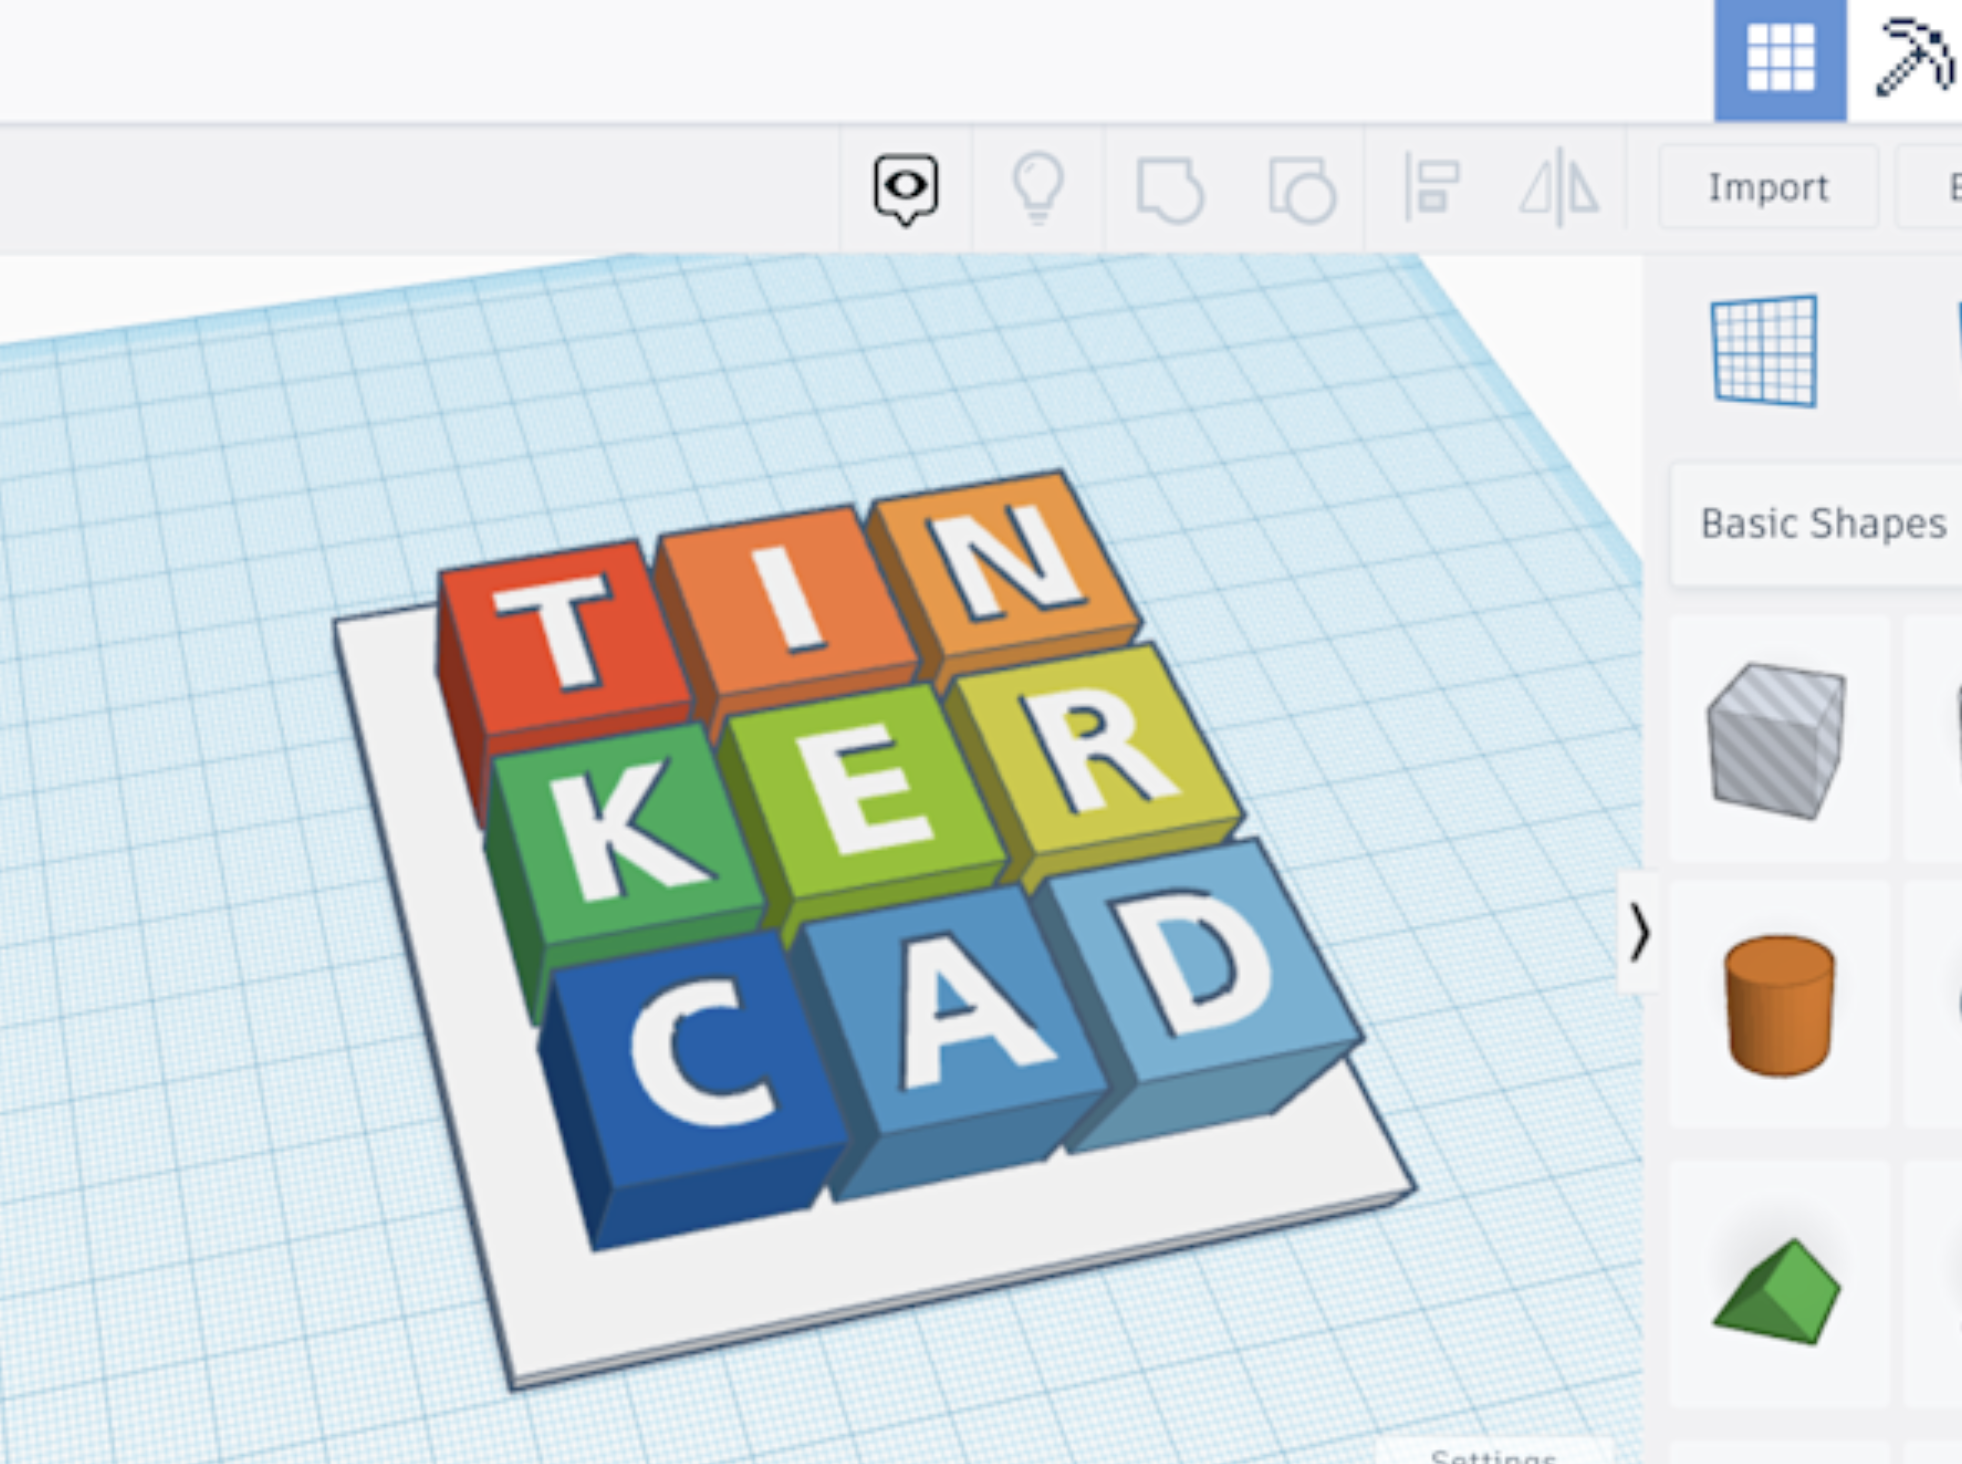Screen dimensions: 1962x1464
Task: Choose the gray striped Box hole shape
Action: (1777, 740)
